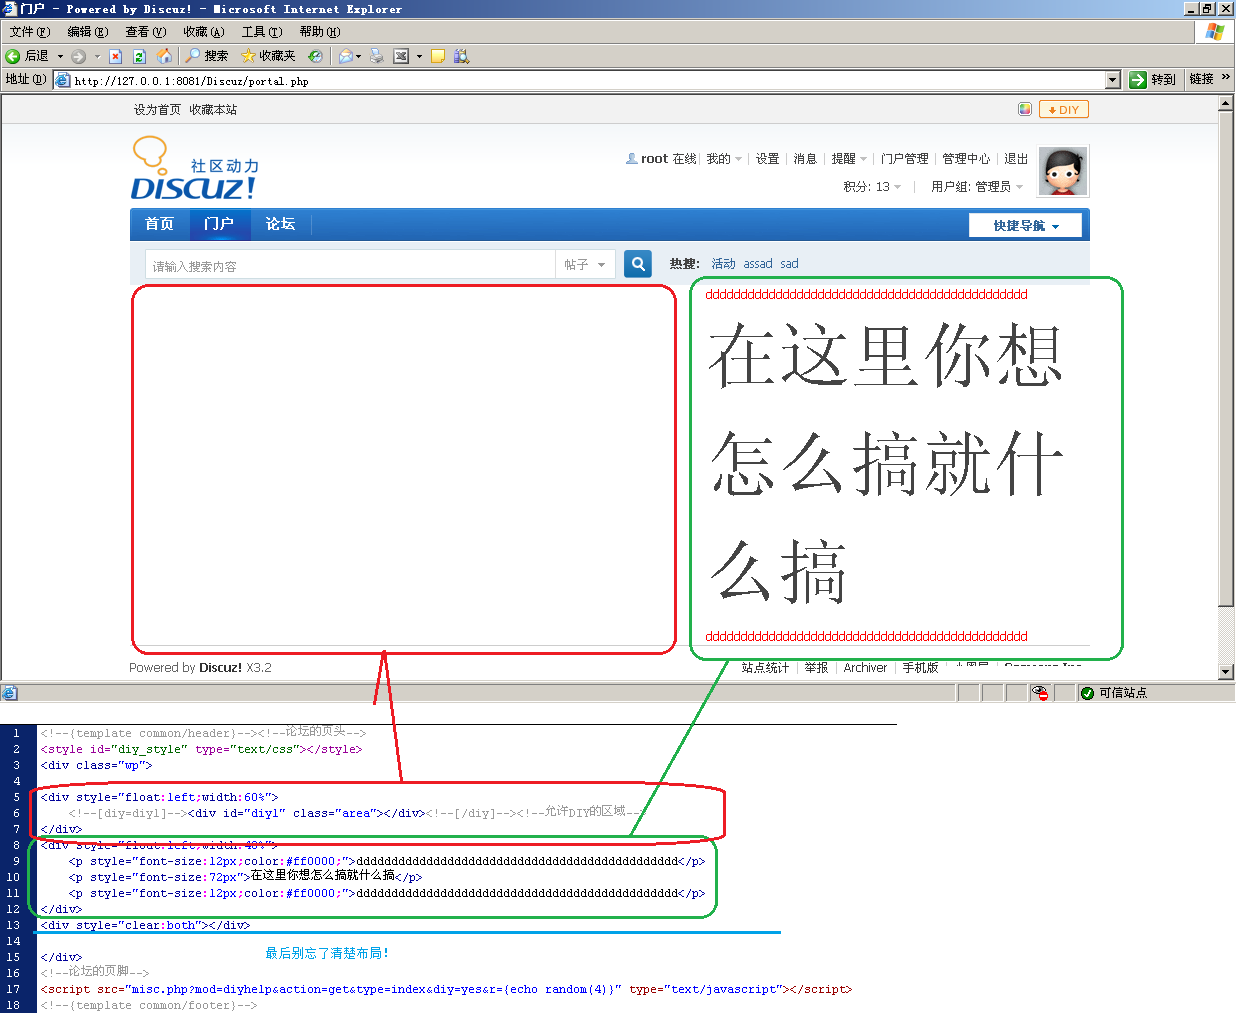The width and height of the screenshot is (1236, 1013).
Task: Open the 搜索 search pane
Action: [x=207, y=56]
